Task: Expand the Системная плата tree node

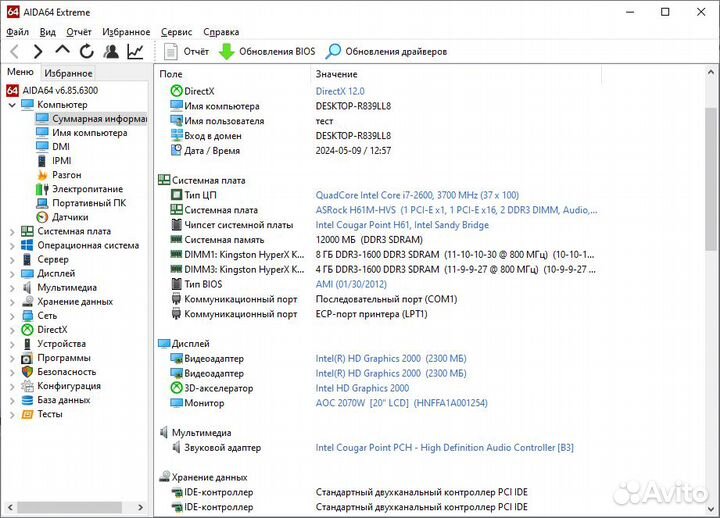Action: point(12,231)
